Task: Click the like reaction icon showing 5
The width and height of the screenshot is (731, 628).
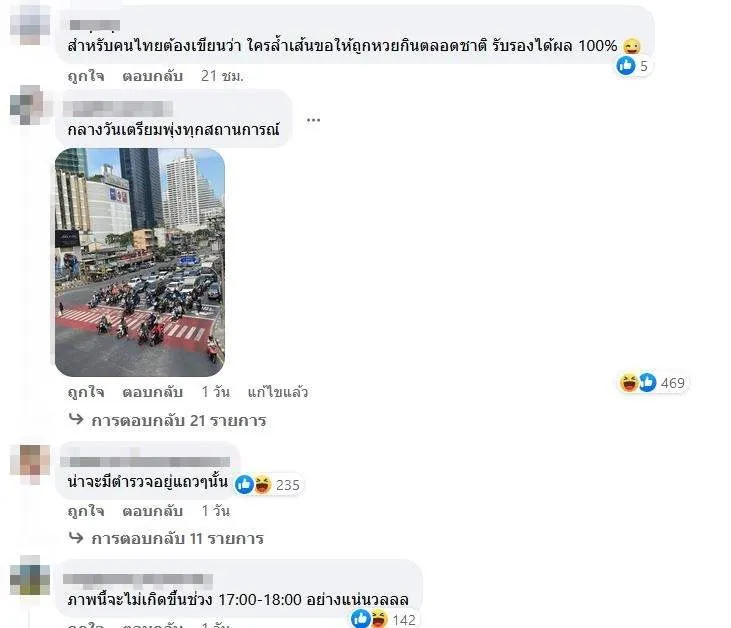Action: point(626,66)
